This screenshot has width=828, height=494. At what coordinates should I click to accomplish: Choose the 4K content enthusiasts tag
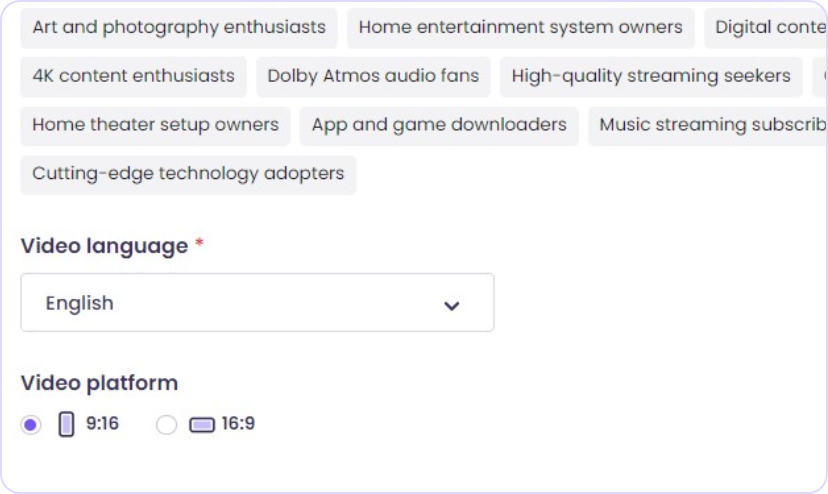[133, 76]
